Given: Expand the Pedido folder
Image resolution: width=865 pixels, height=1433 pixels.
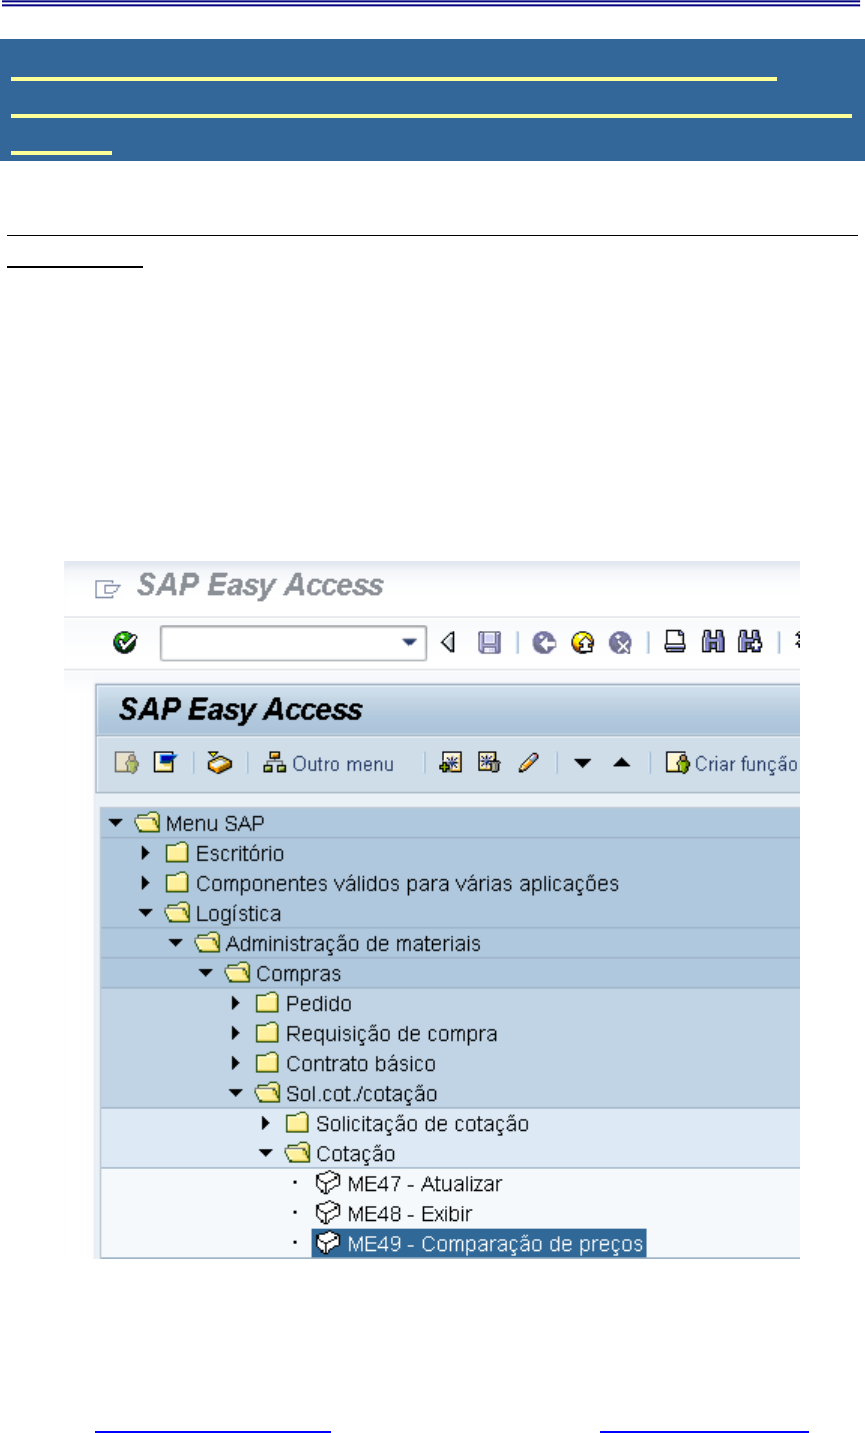Looking at the screenshot, I should 236,1004.
